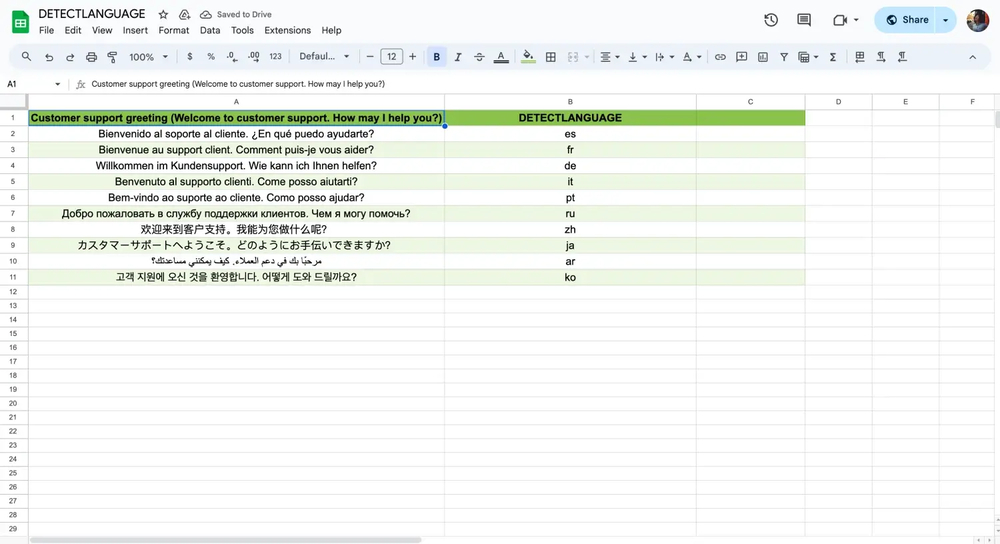Image resolution: width=1000 pixels, height=544 pixels.
Task: Click the font size input field
Action: [391, 57]
